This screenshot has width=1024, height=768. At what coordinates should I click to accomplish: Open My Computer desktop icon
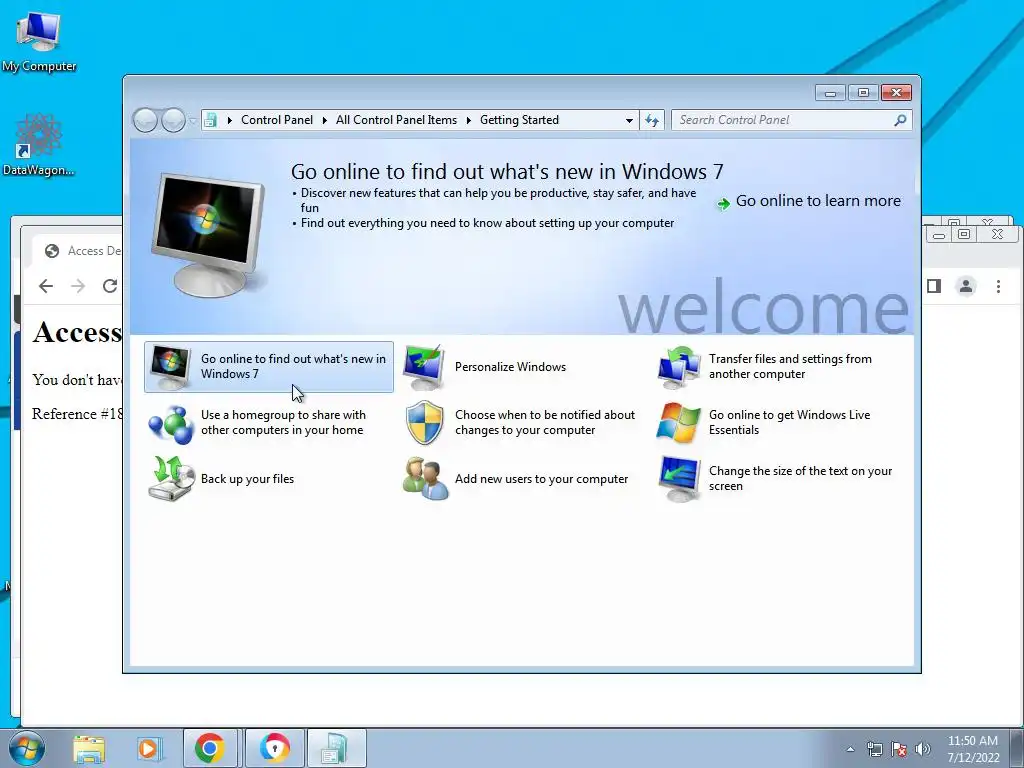click(39, 42)
